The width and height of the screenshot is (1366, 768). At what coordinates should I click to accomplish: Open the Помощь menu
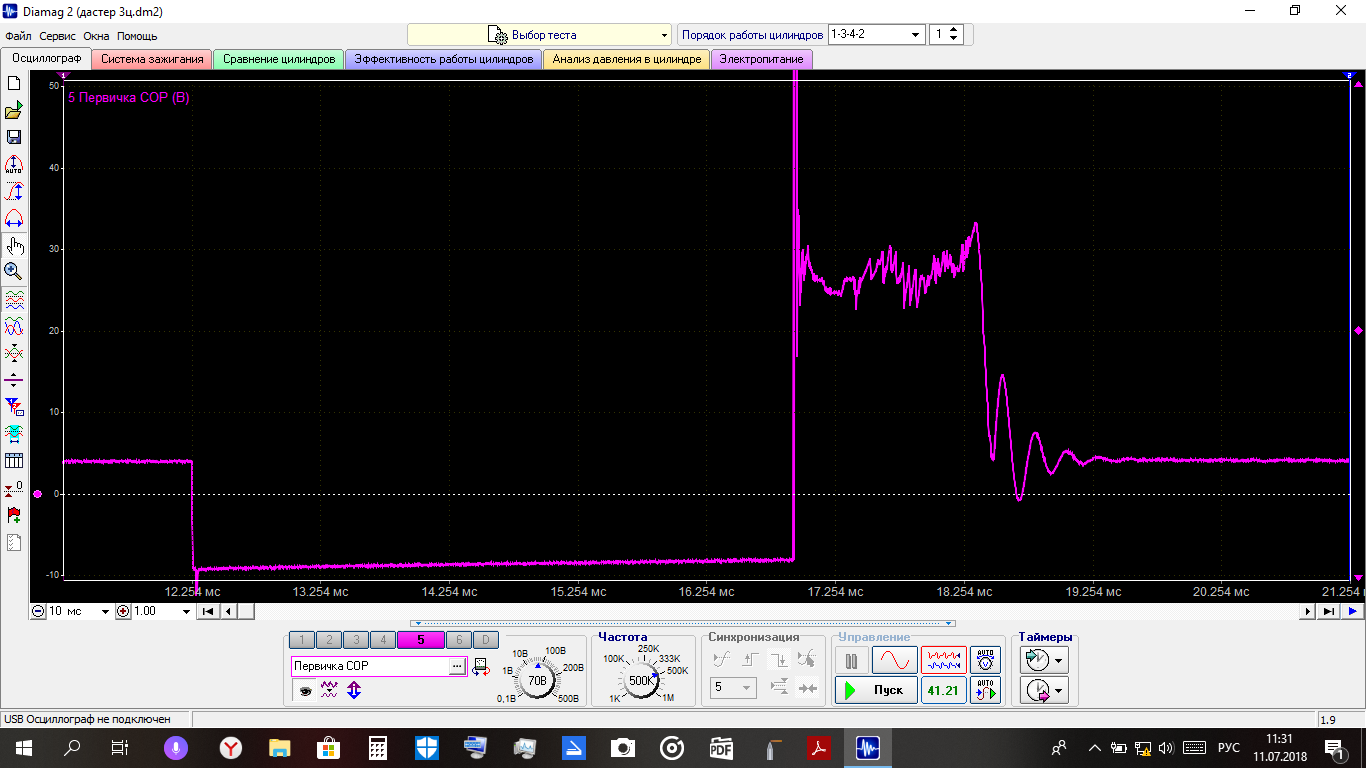click(x=137, y=36)
